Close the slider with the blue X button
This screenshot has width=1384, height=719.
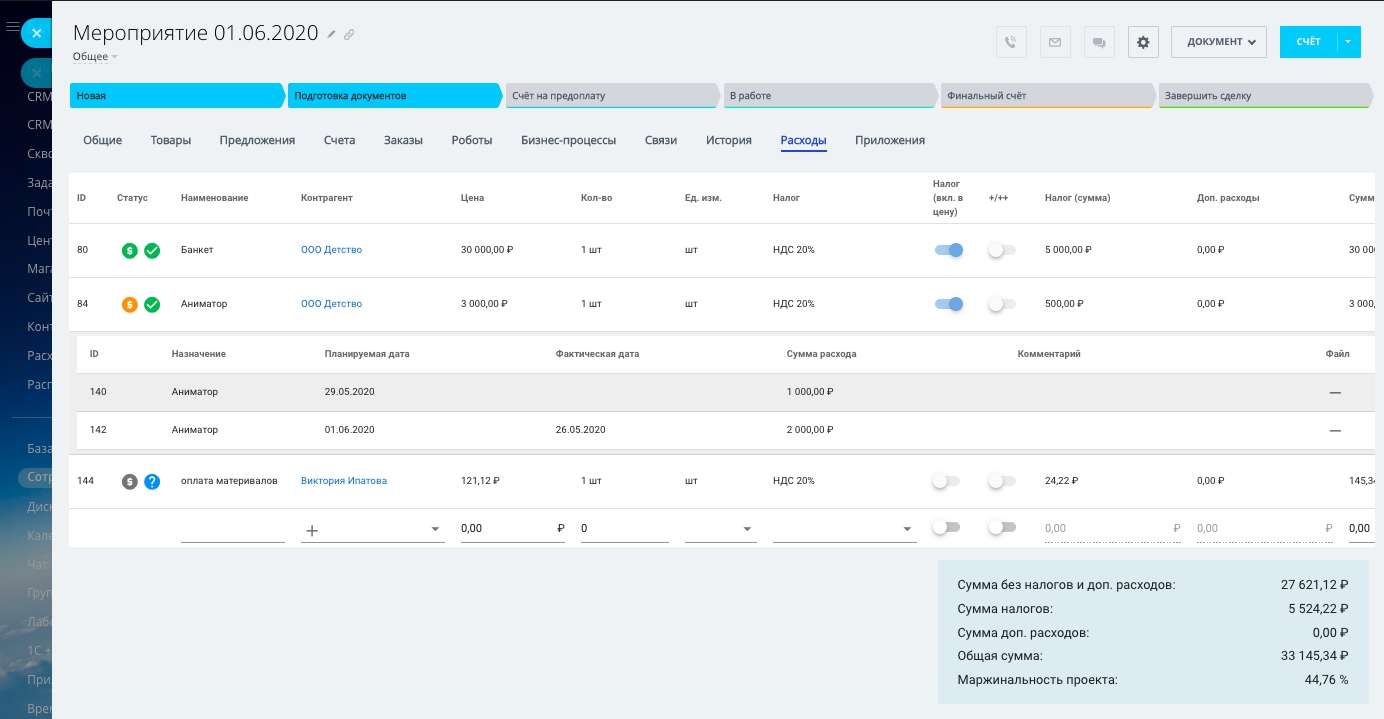click(36, 33)
